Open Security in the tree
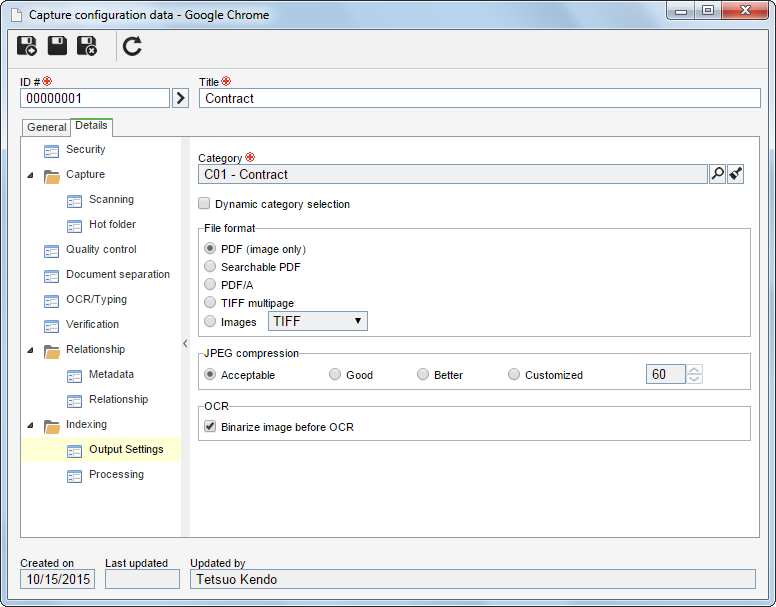The image size is (776, 607). [86, 149]
